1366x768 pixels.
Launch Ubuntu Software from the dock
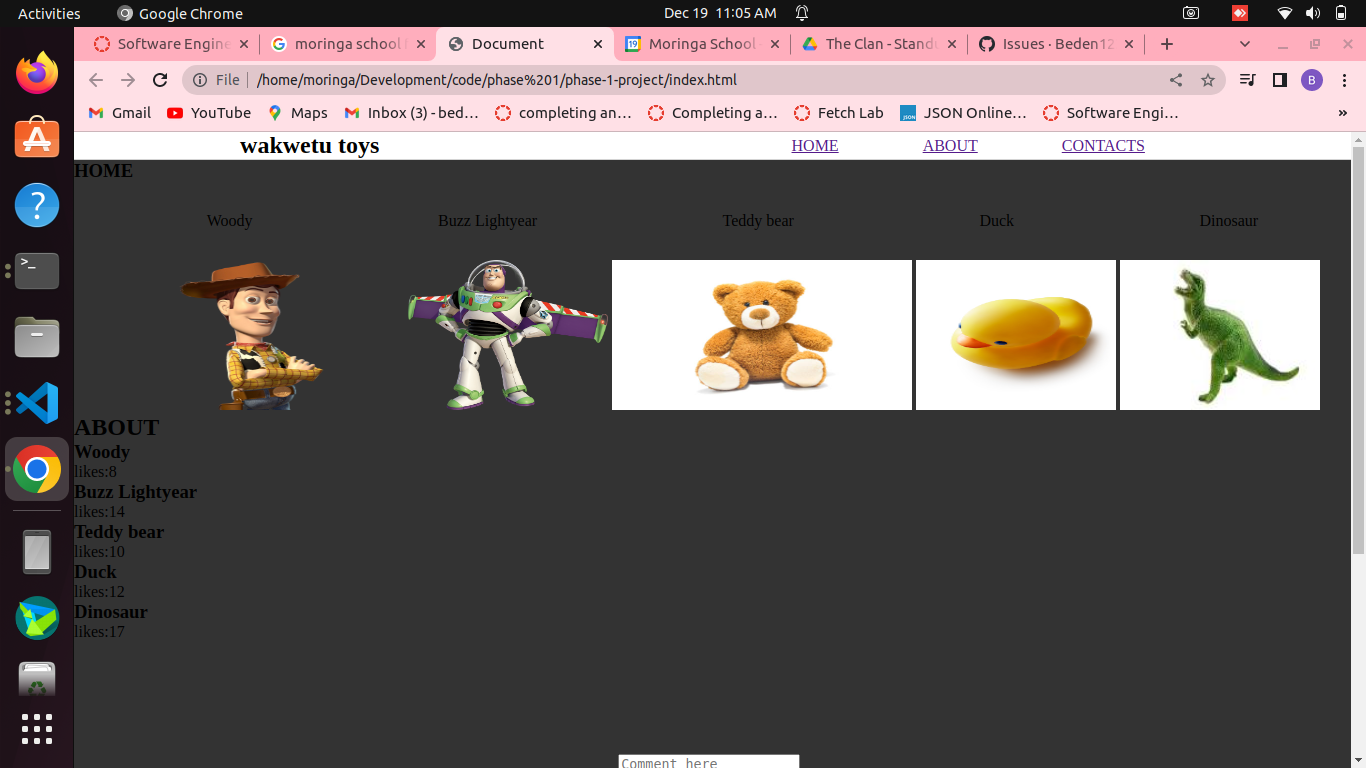tap(37, 139)
